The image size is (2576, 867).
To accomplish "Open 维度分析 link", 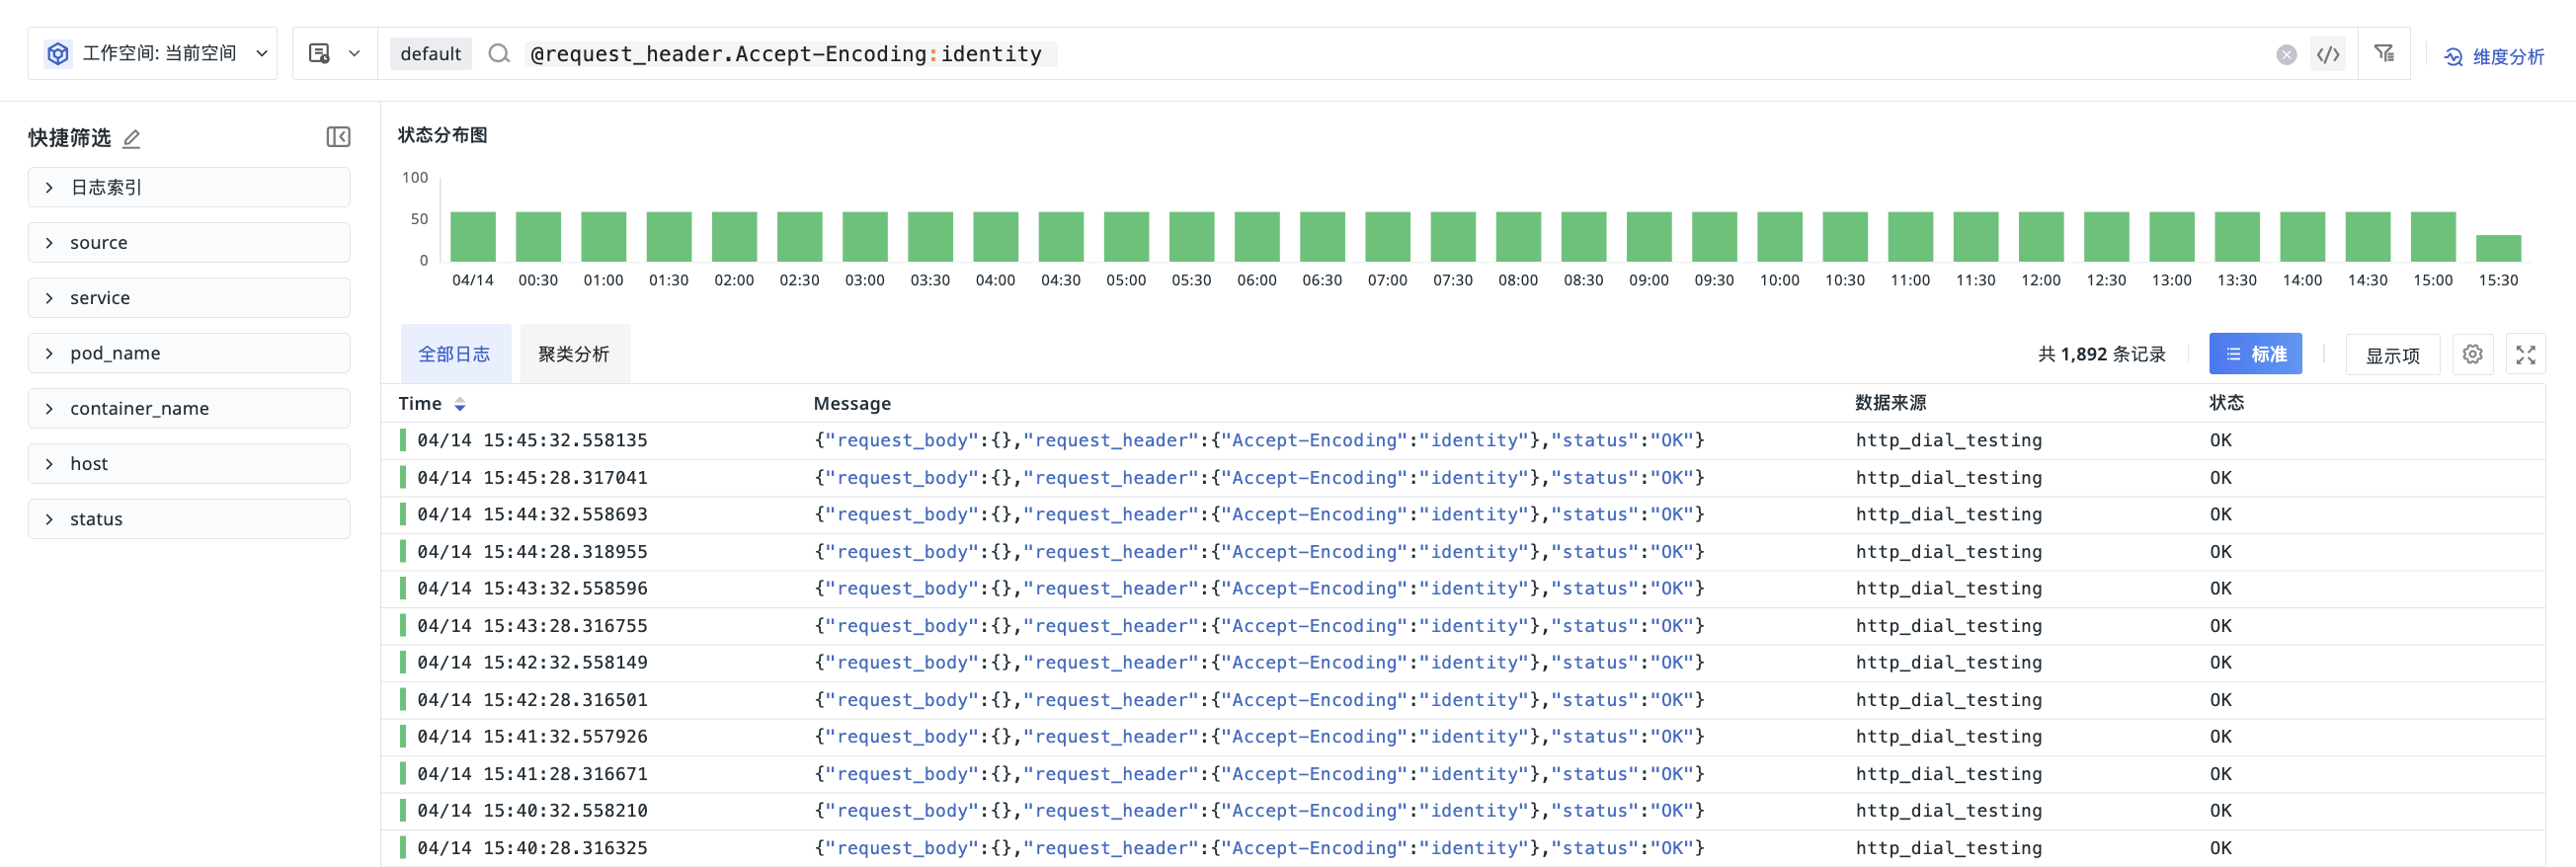I will pyautogui.click(x=2494, y=57).
